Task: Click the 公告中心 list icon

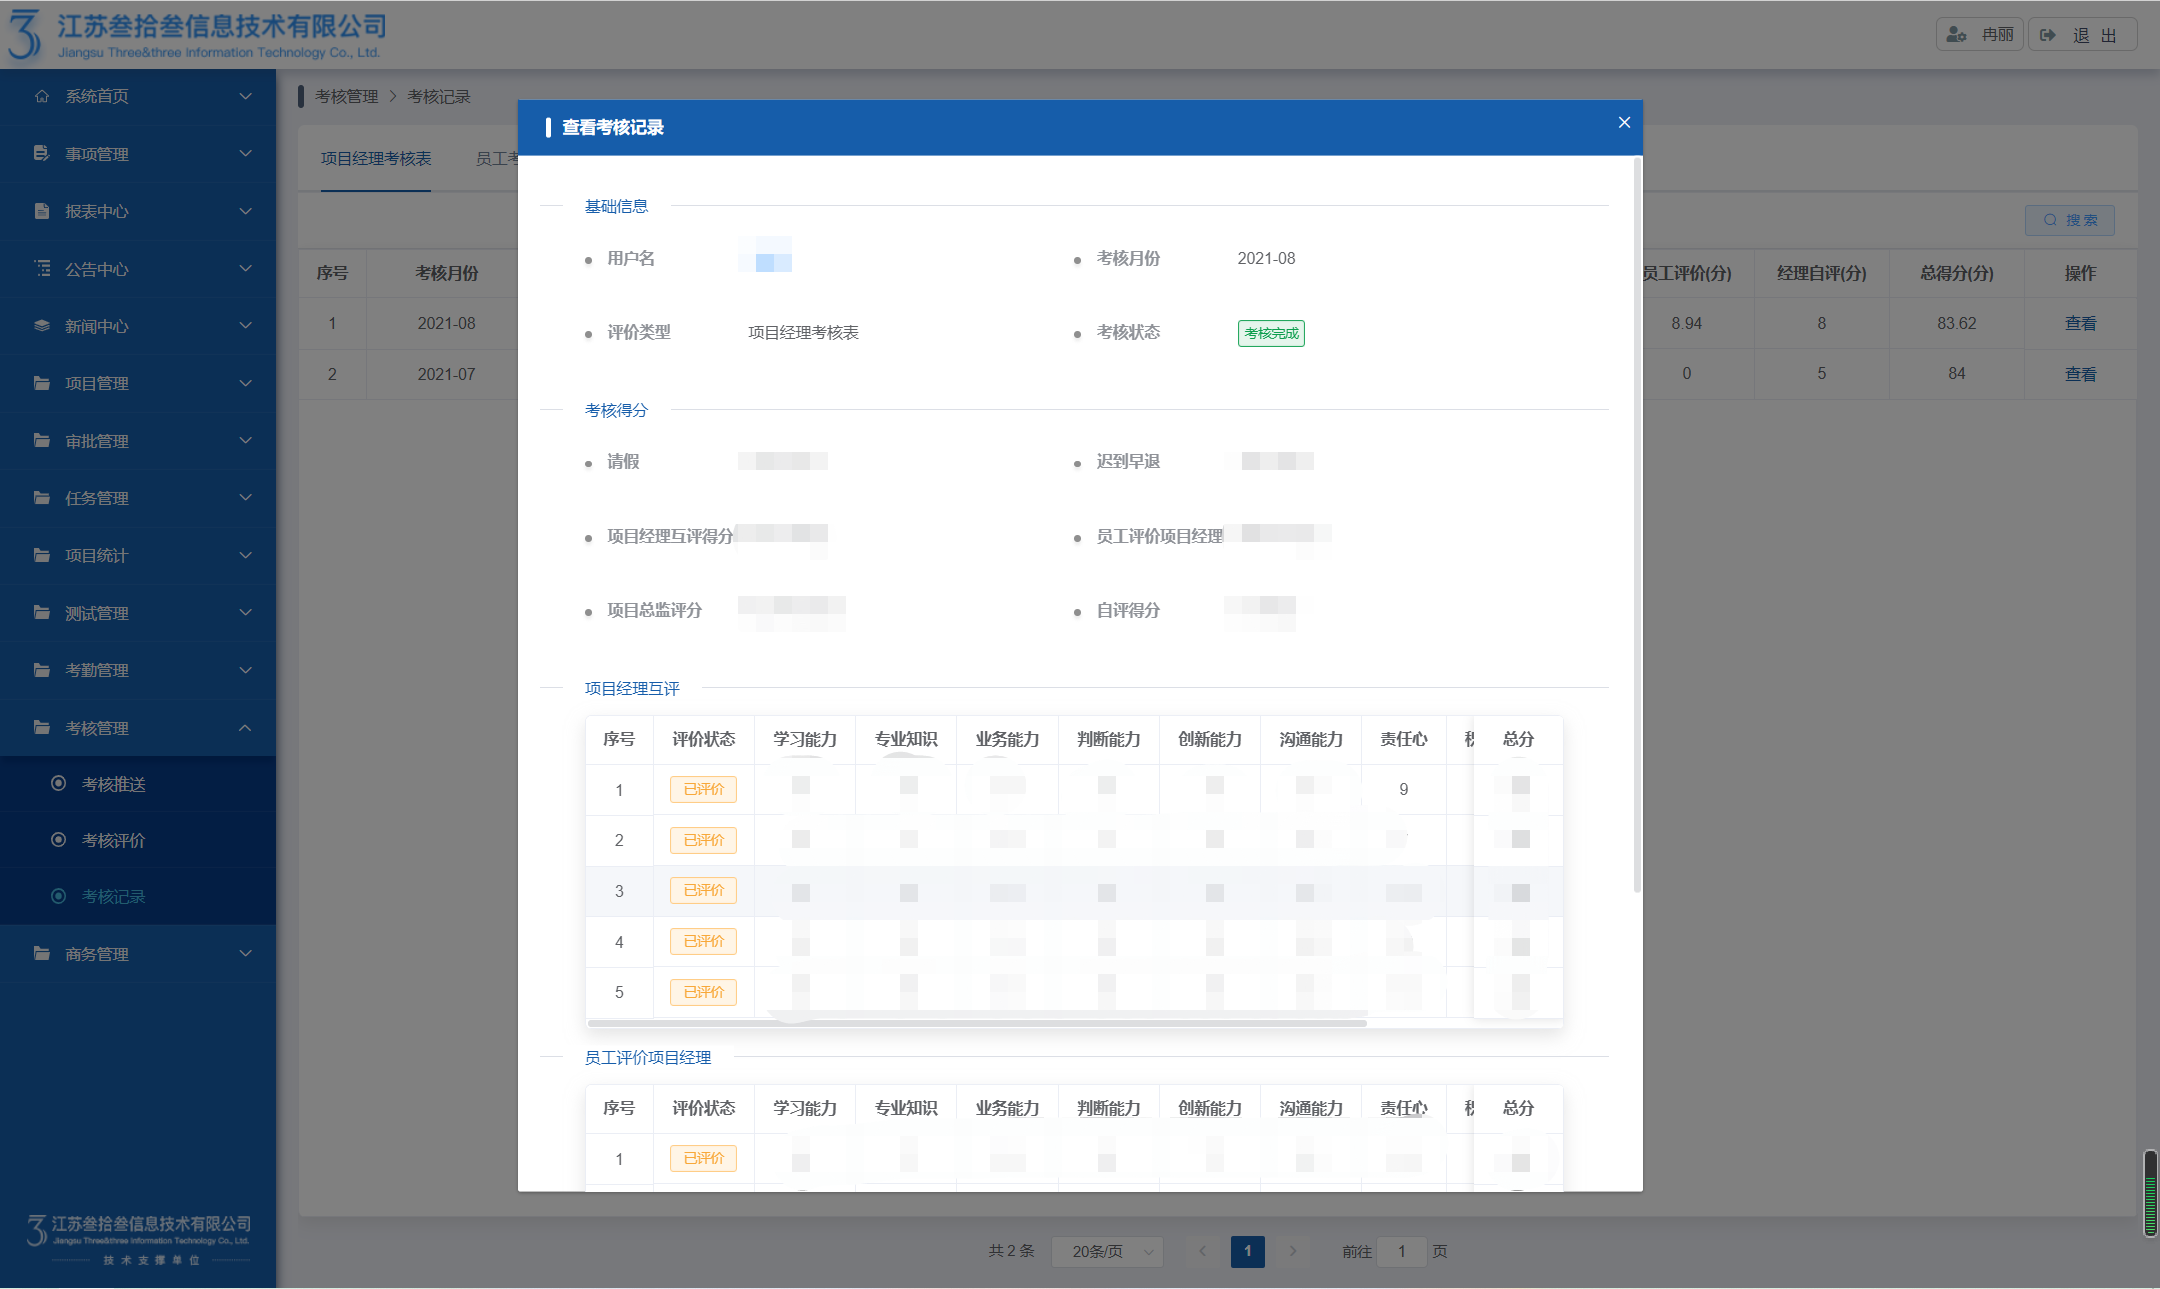Action: (x=41, y=268)
